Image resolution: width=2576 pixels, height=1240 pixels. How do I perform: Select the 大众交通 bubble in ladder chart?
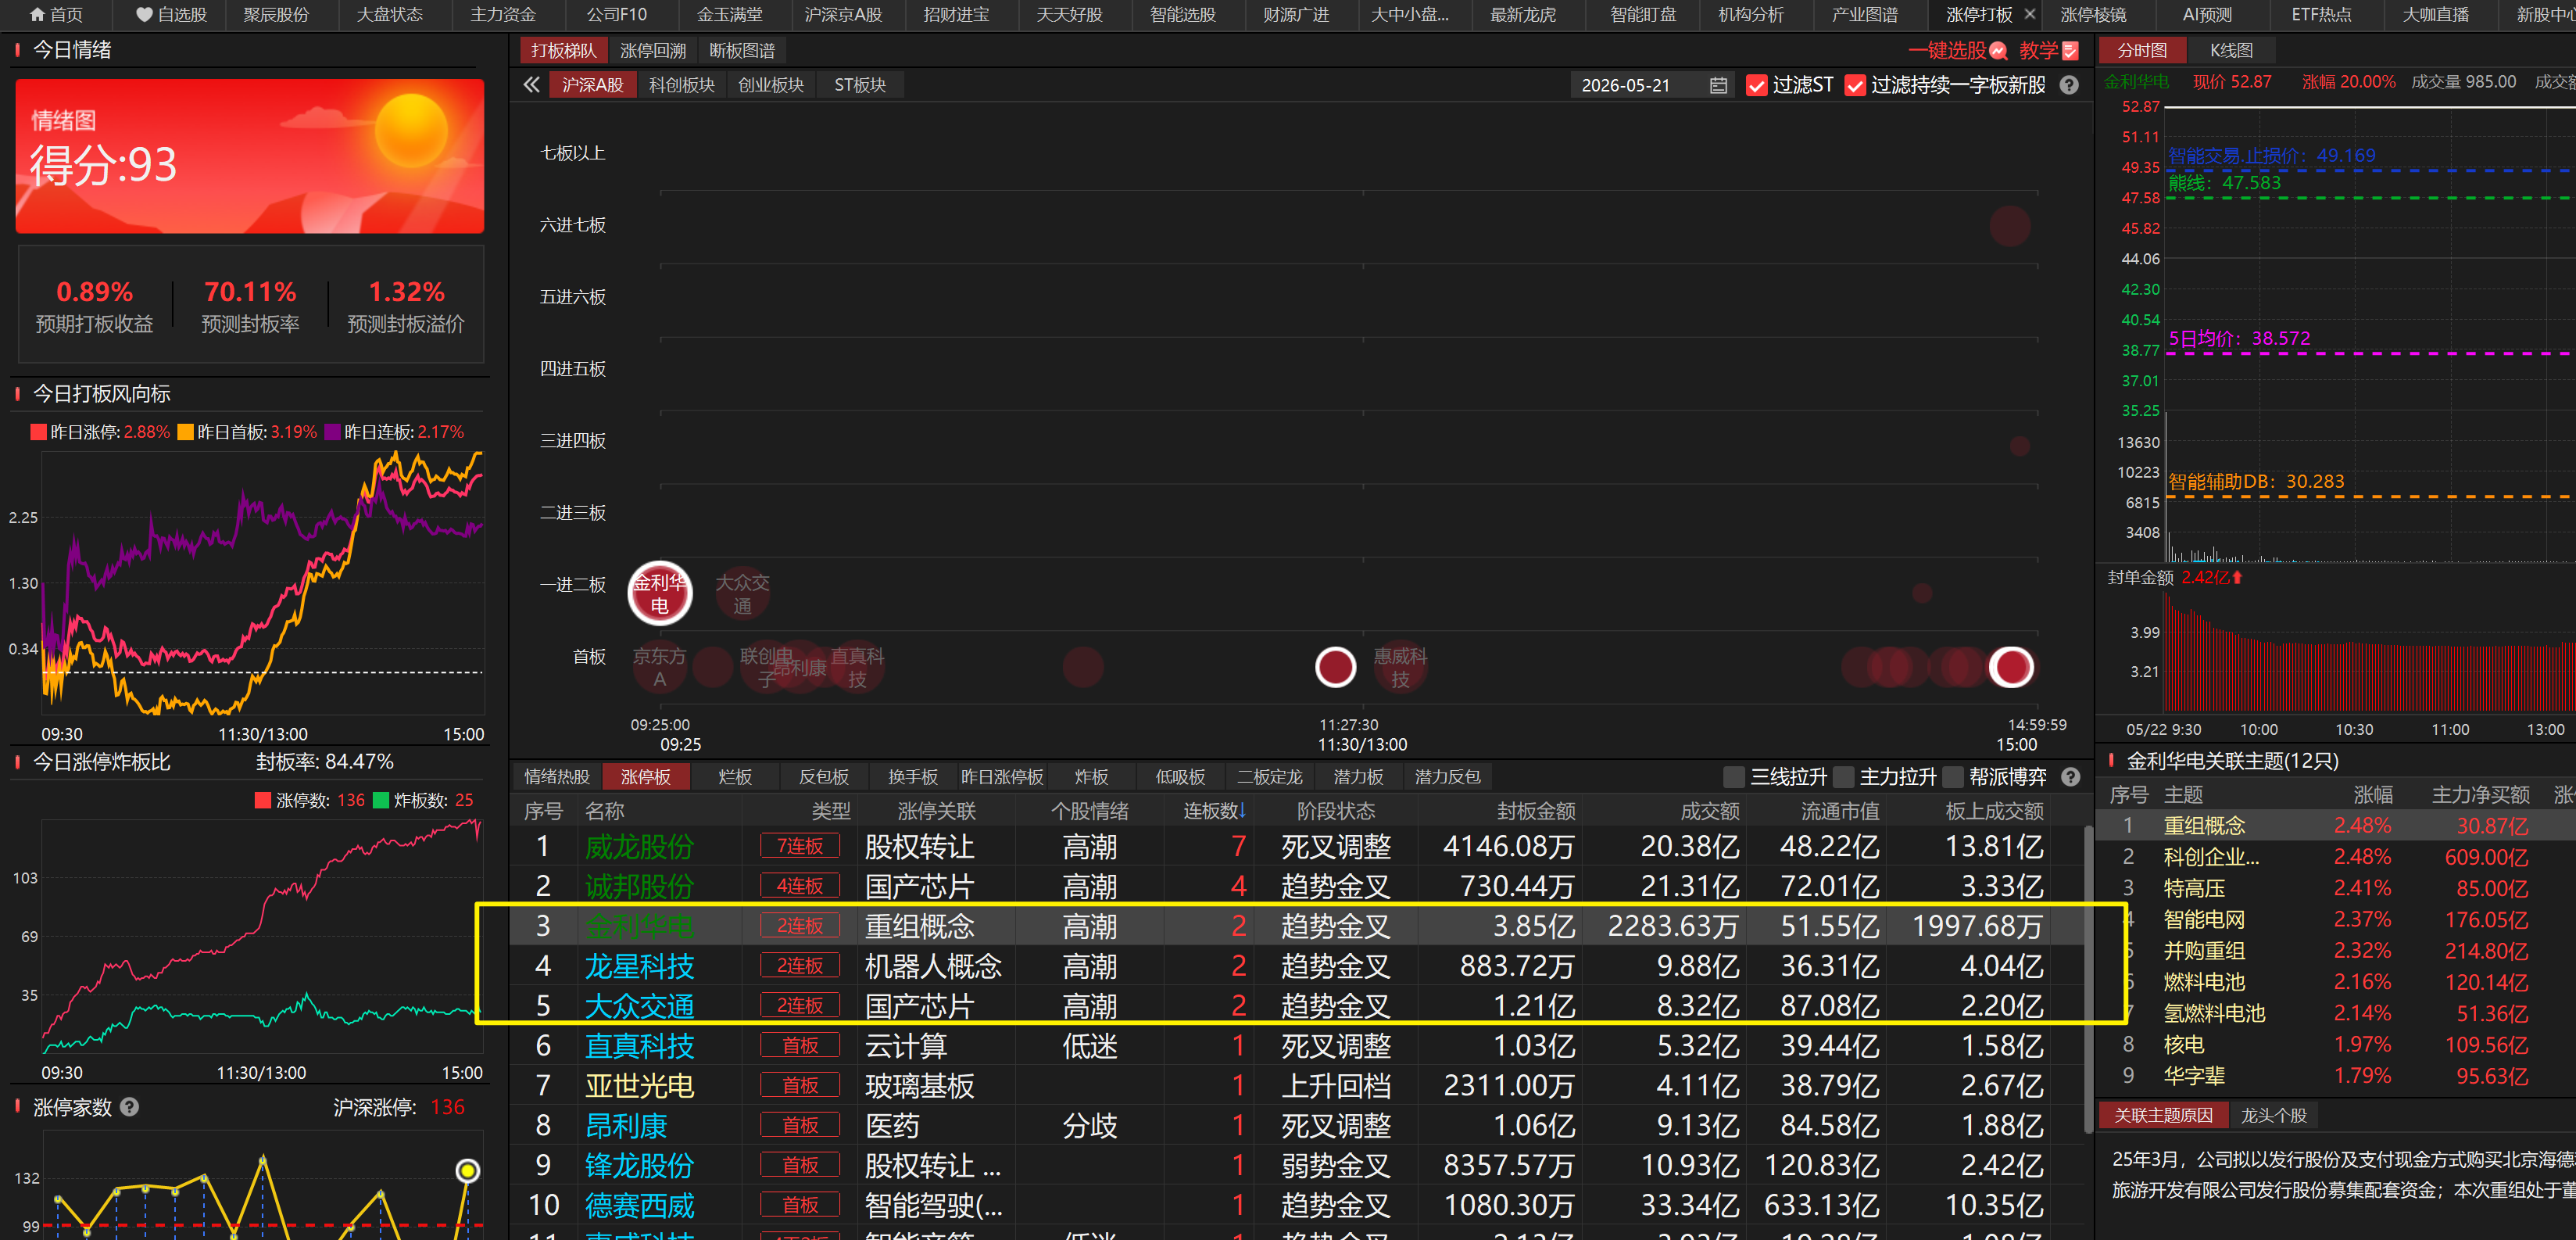coord(742,593)
